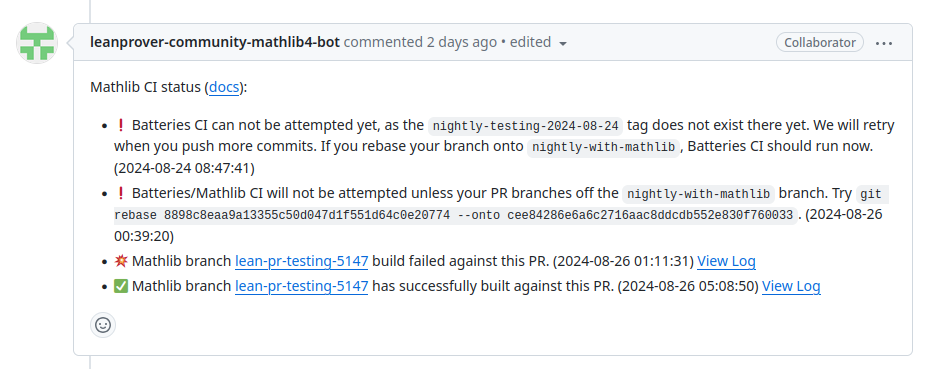
Task: Open leanprover-community-mathlib4-bot profile link
Action: tap(215, 43)
